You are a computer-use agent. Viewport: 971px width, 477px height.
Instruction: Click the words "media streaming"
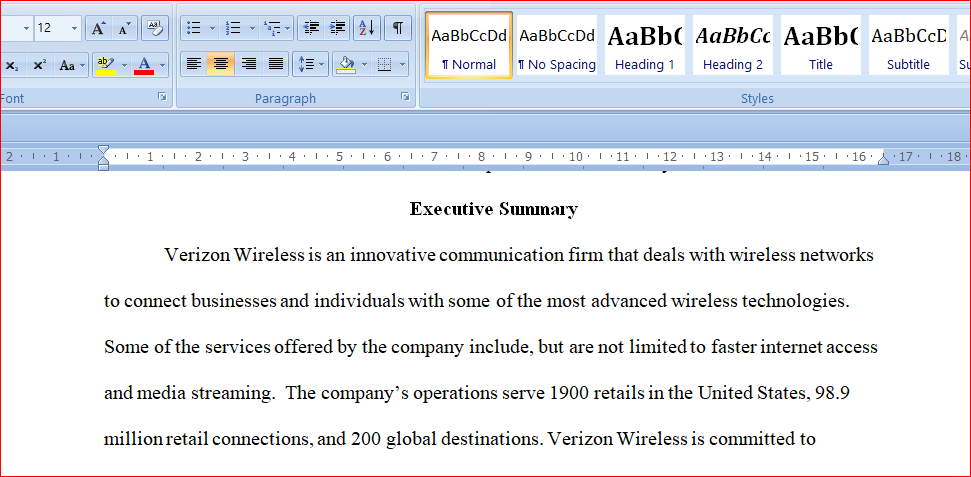205,393
